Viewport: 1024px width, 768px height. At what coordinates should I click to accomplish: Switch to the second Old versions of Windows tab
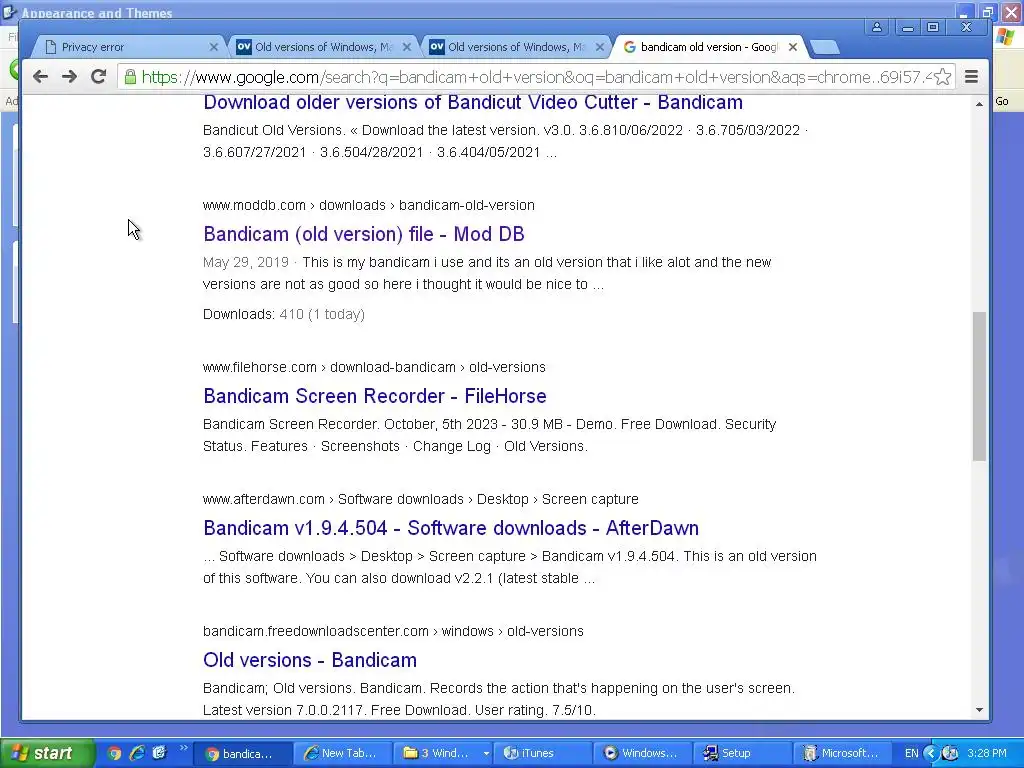pos(513,47)
